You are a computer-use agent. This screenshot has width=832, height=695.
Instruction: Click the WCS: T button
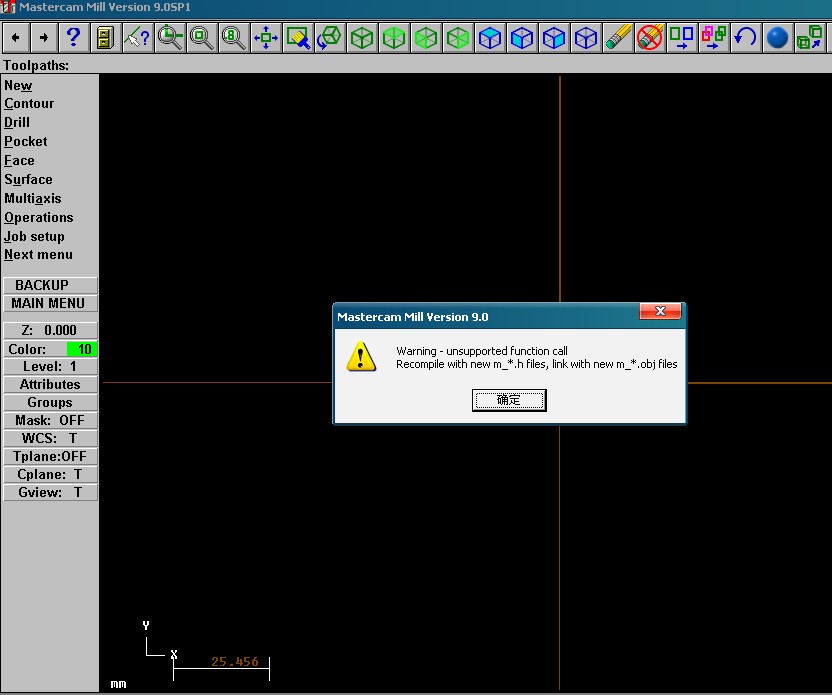point(50,438)
